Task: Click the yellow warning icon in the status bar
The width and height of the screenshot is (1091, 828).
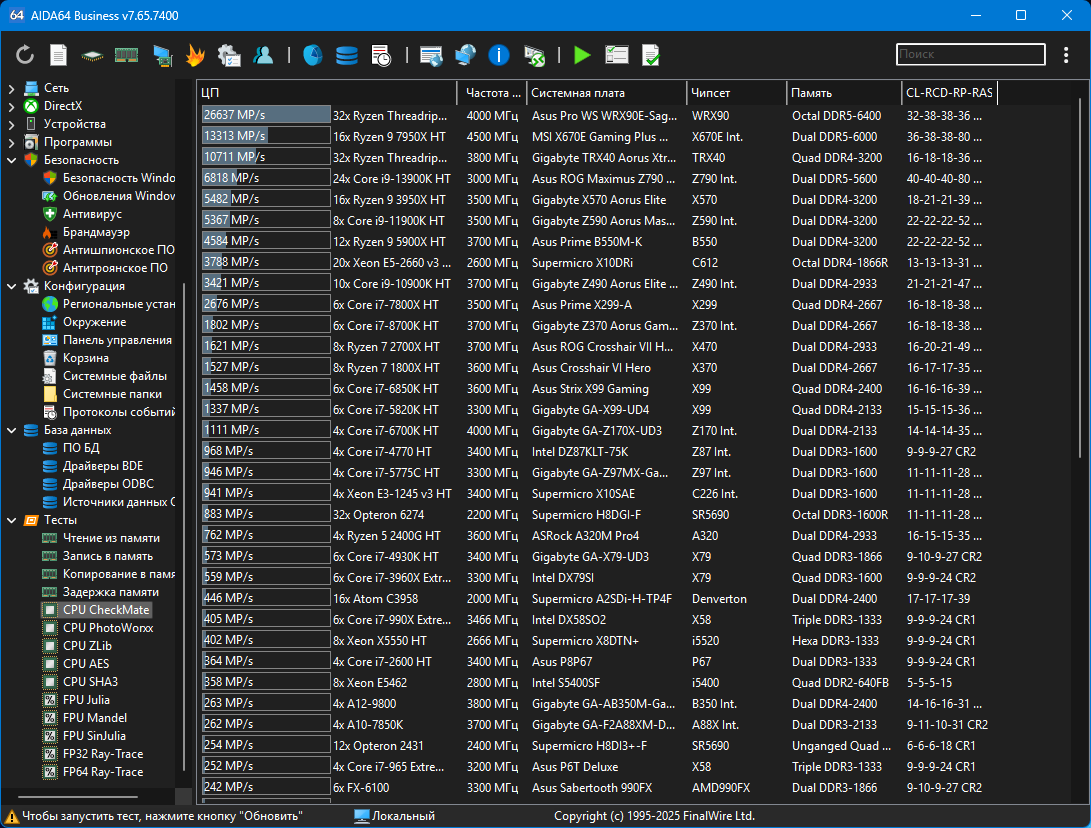Action: tap(12, 816)
